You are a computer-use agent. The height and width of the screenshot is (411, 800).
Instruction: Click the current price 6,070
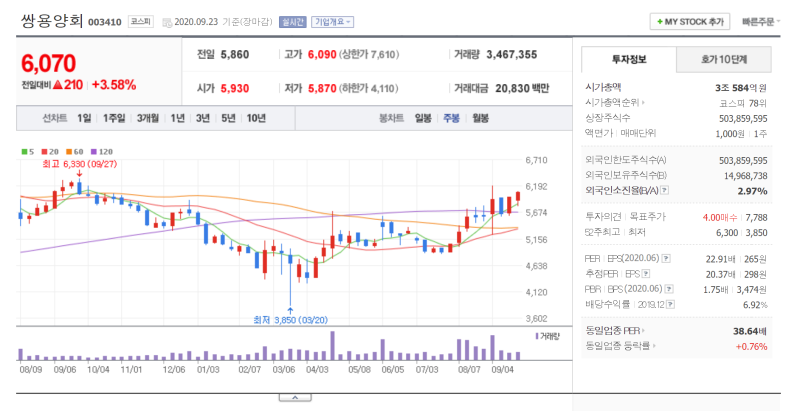pyautogui.click(x=48, y=64)
